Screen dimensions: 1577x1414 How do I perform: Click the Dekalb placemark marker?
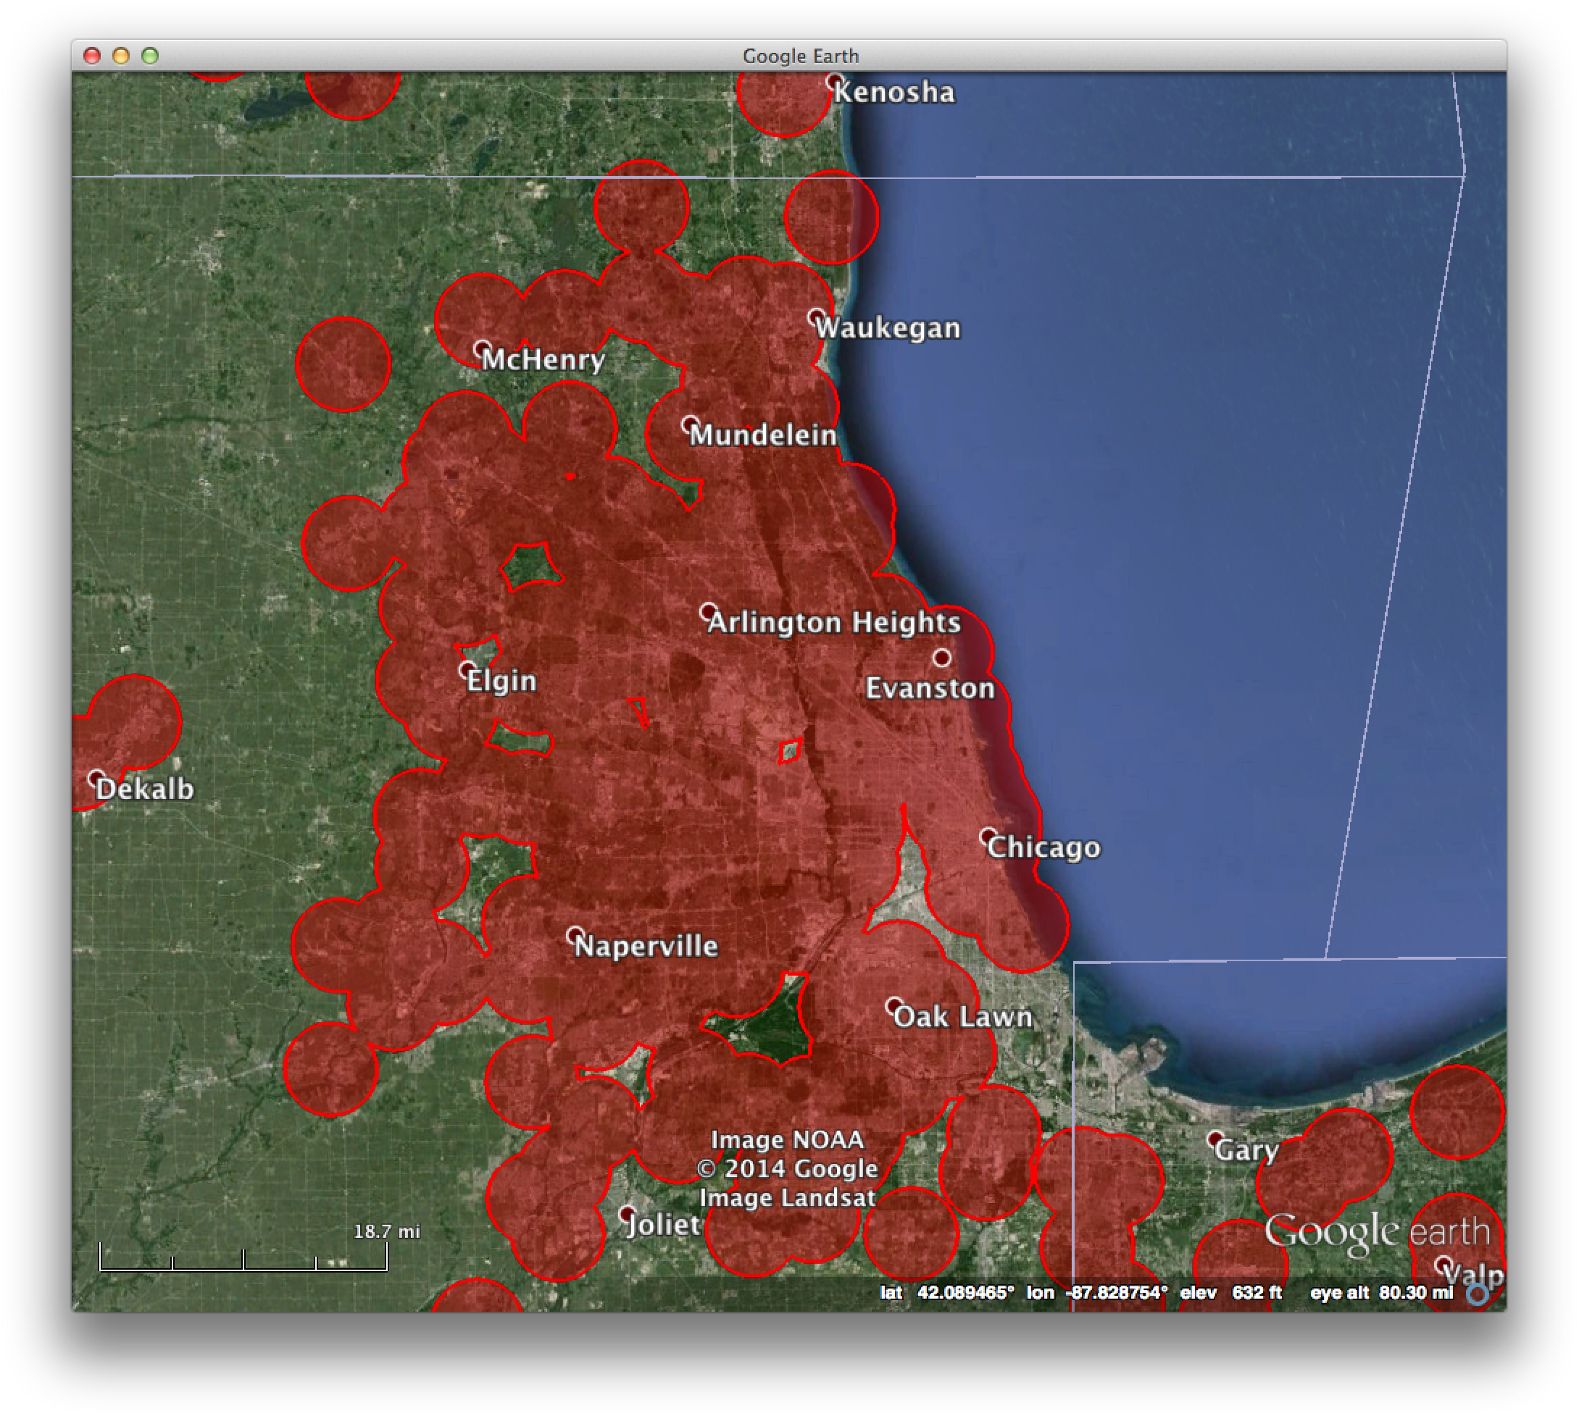pyautogui.click(x=96, y=778)
